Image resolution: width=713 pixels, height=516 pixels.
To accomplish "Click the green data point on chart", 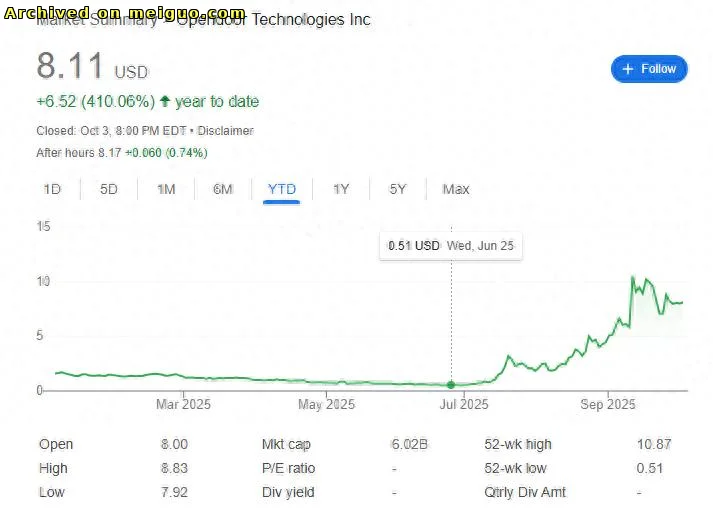I will [451, 385].
